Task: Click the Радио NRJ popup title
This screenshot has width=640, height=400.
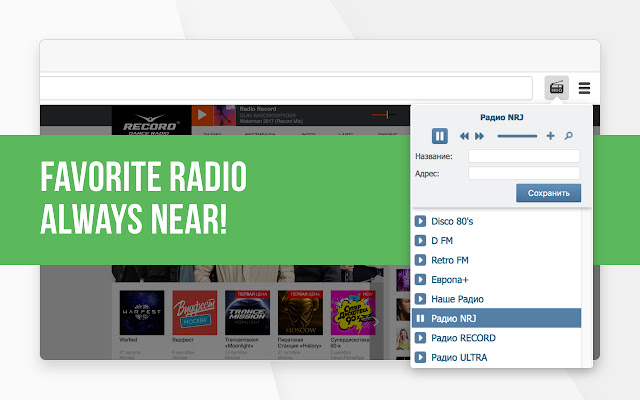Action: pos(502,118)
